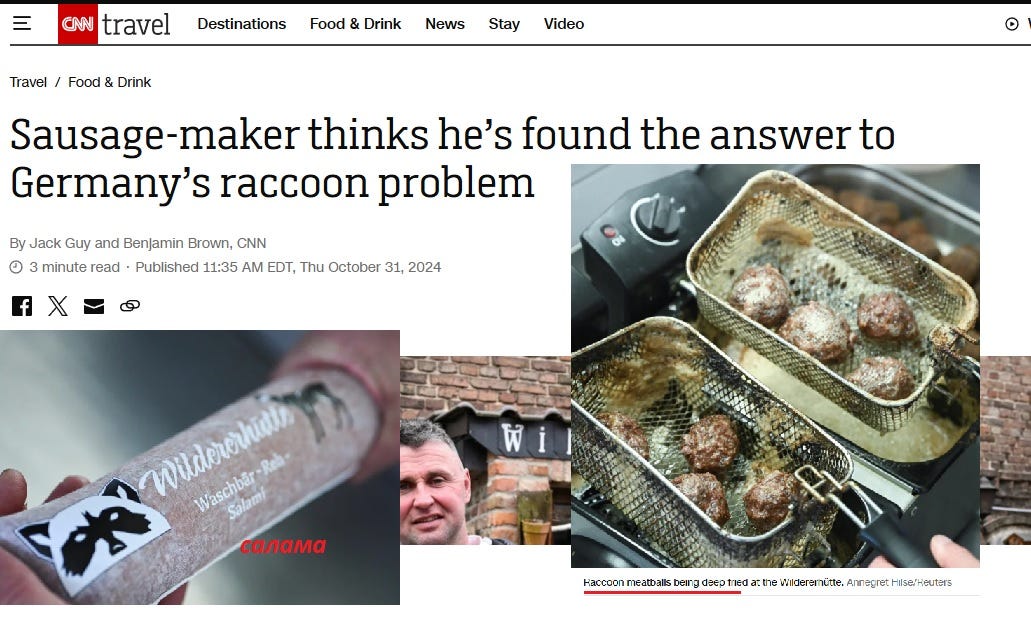Open the Destinations menu item
This screenshot has width=1031, height=621.
point(241,24)
